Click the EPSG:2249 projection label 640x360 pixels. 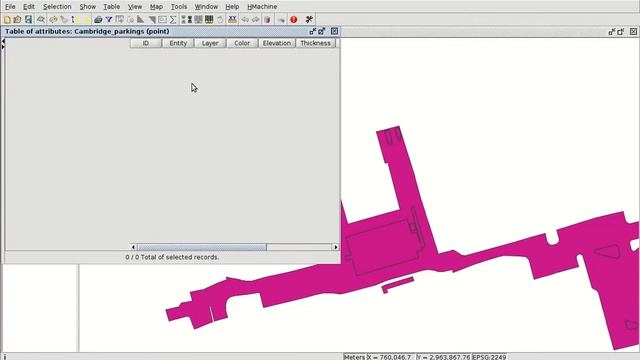pos(489,357)
